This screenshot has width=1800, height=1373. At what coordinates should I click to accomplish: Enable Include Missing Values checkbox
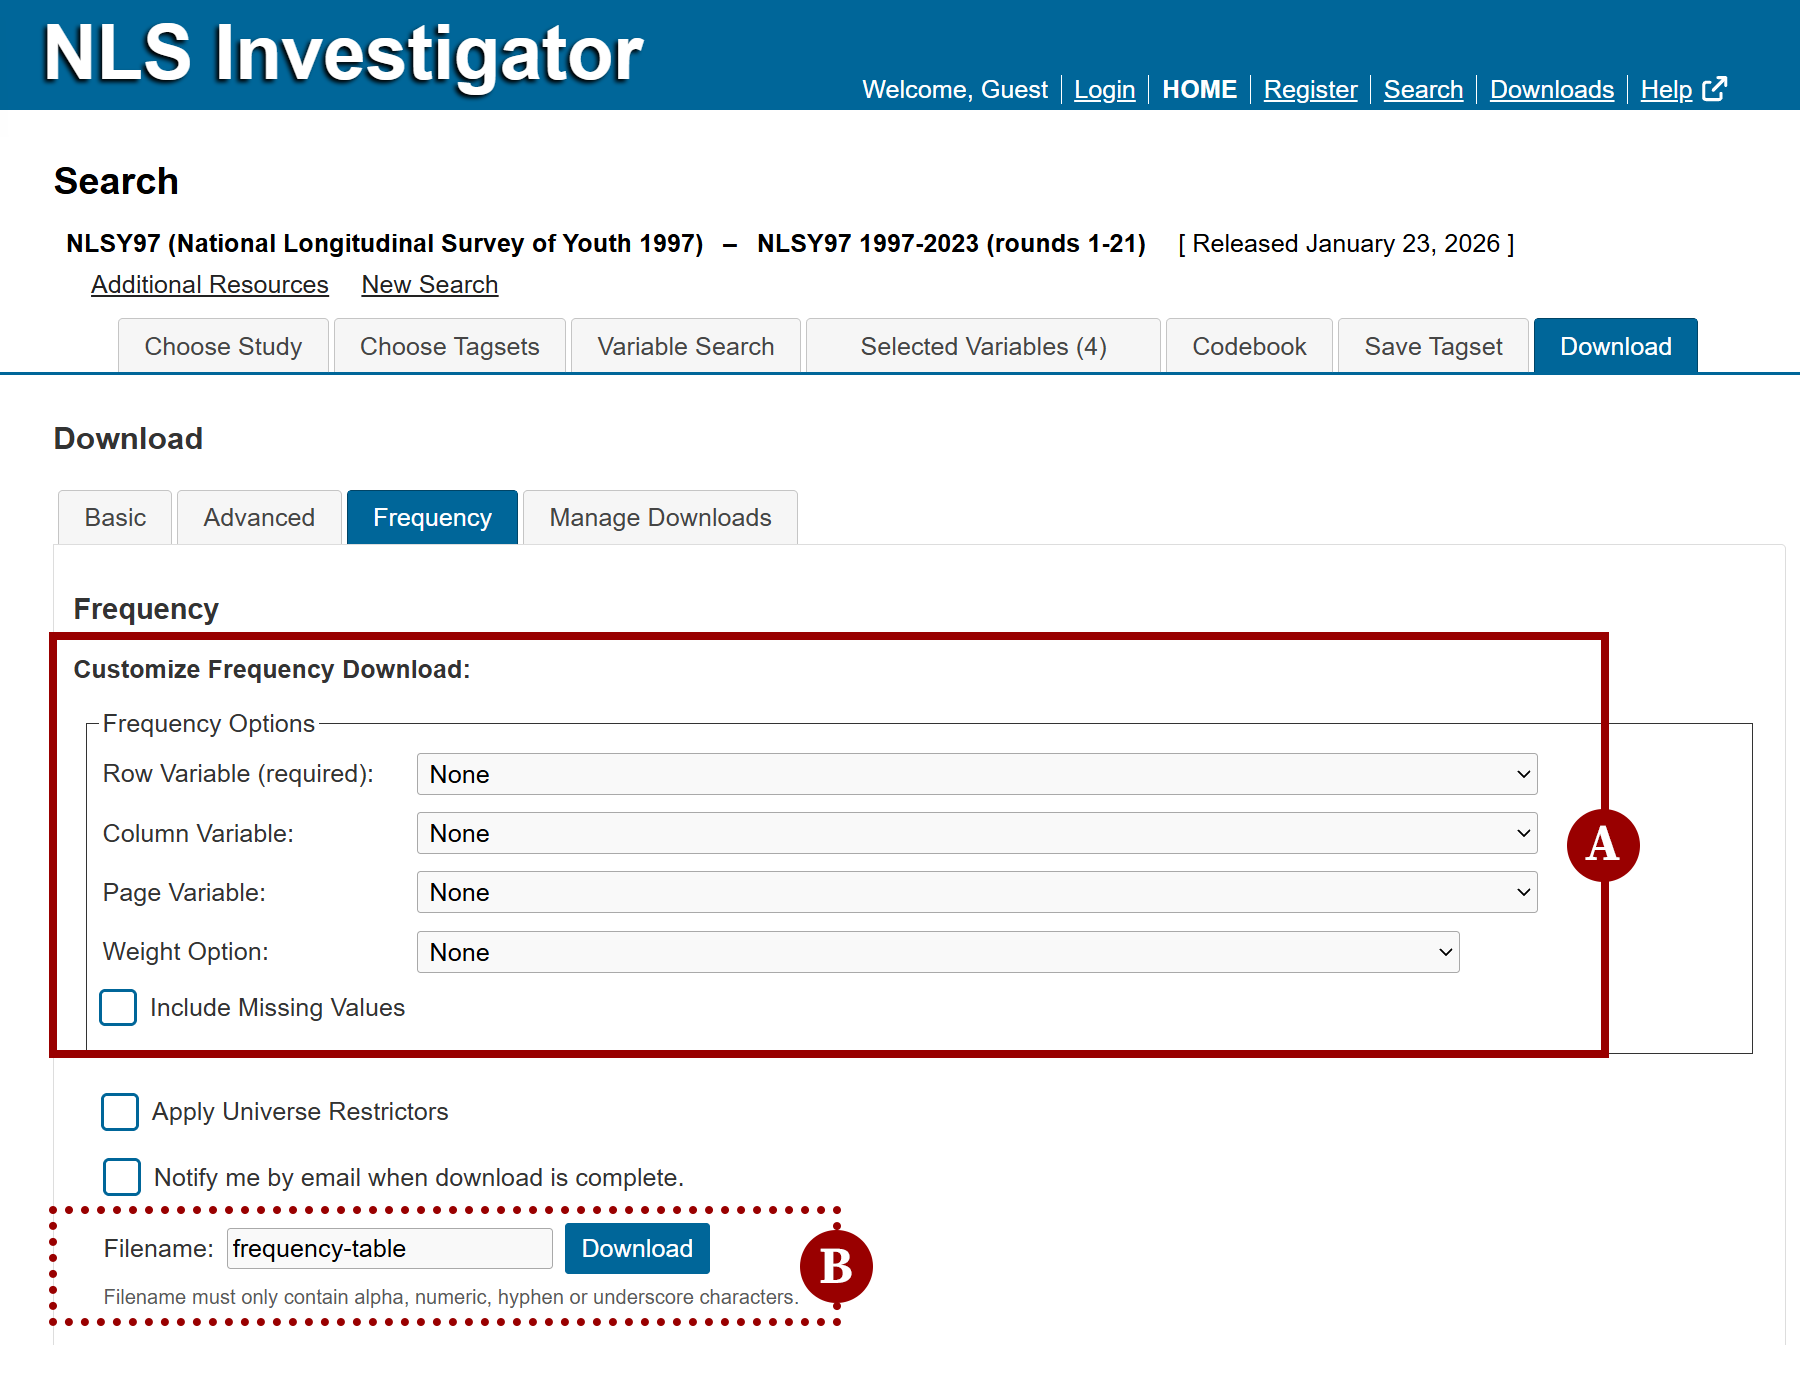pyautogui.click(x=118, y=1007)
